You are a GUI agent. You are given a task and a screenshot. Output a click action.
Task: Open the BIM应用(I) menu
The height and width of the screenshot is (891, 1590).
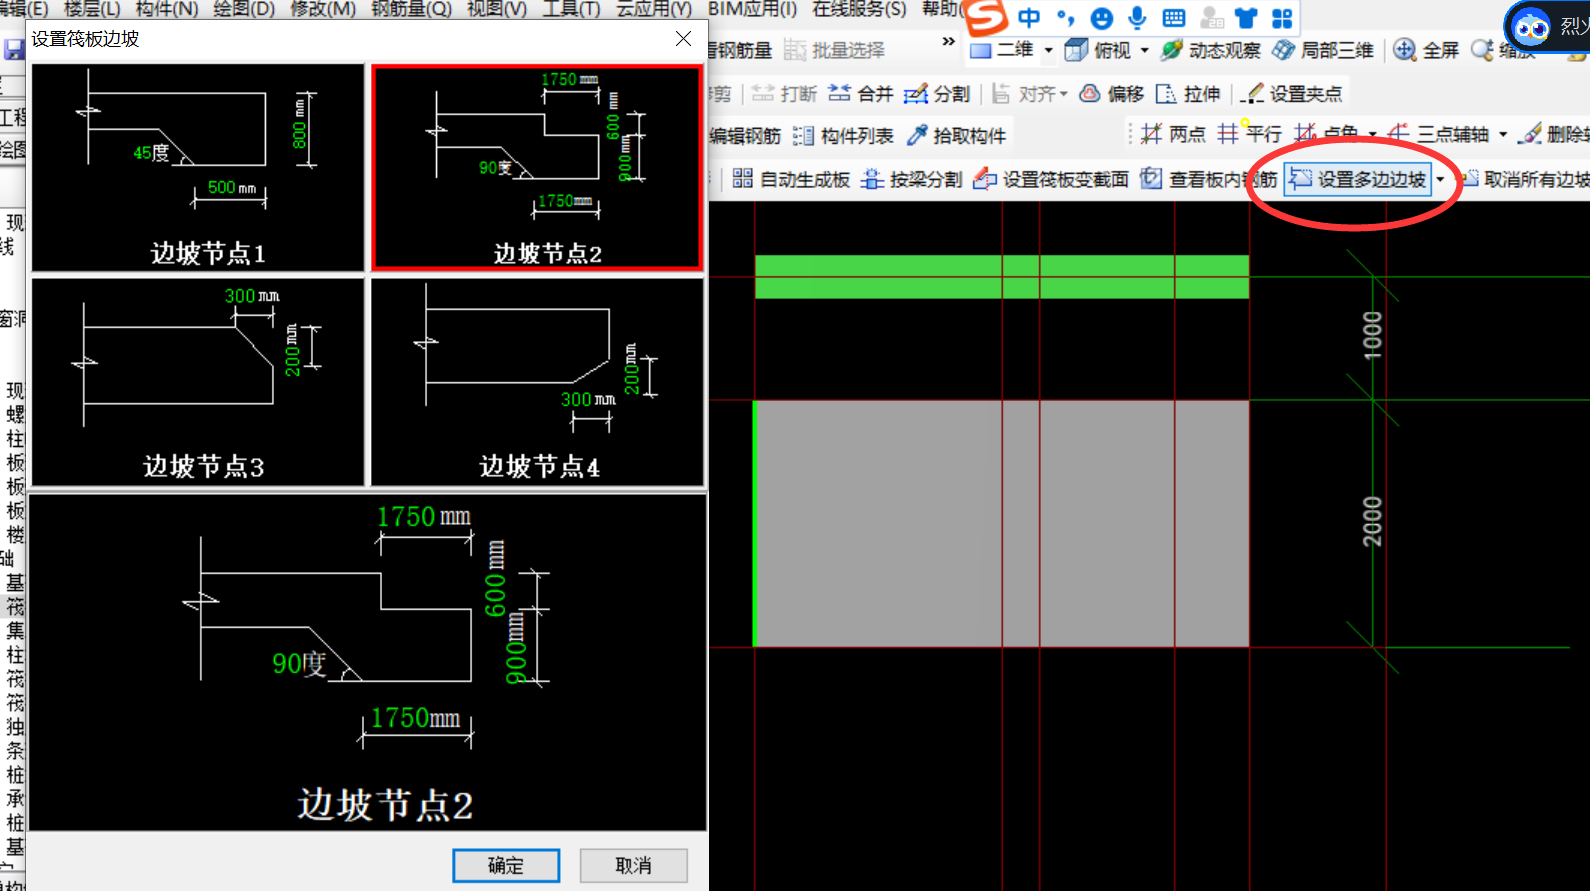[752, 9]
